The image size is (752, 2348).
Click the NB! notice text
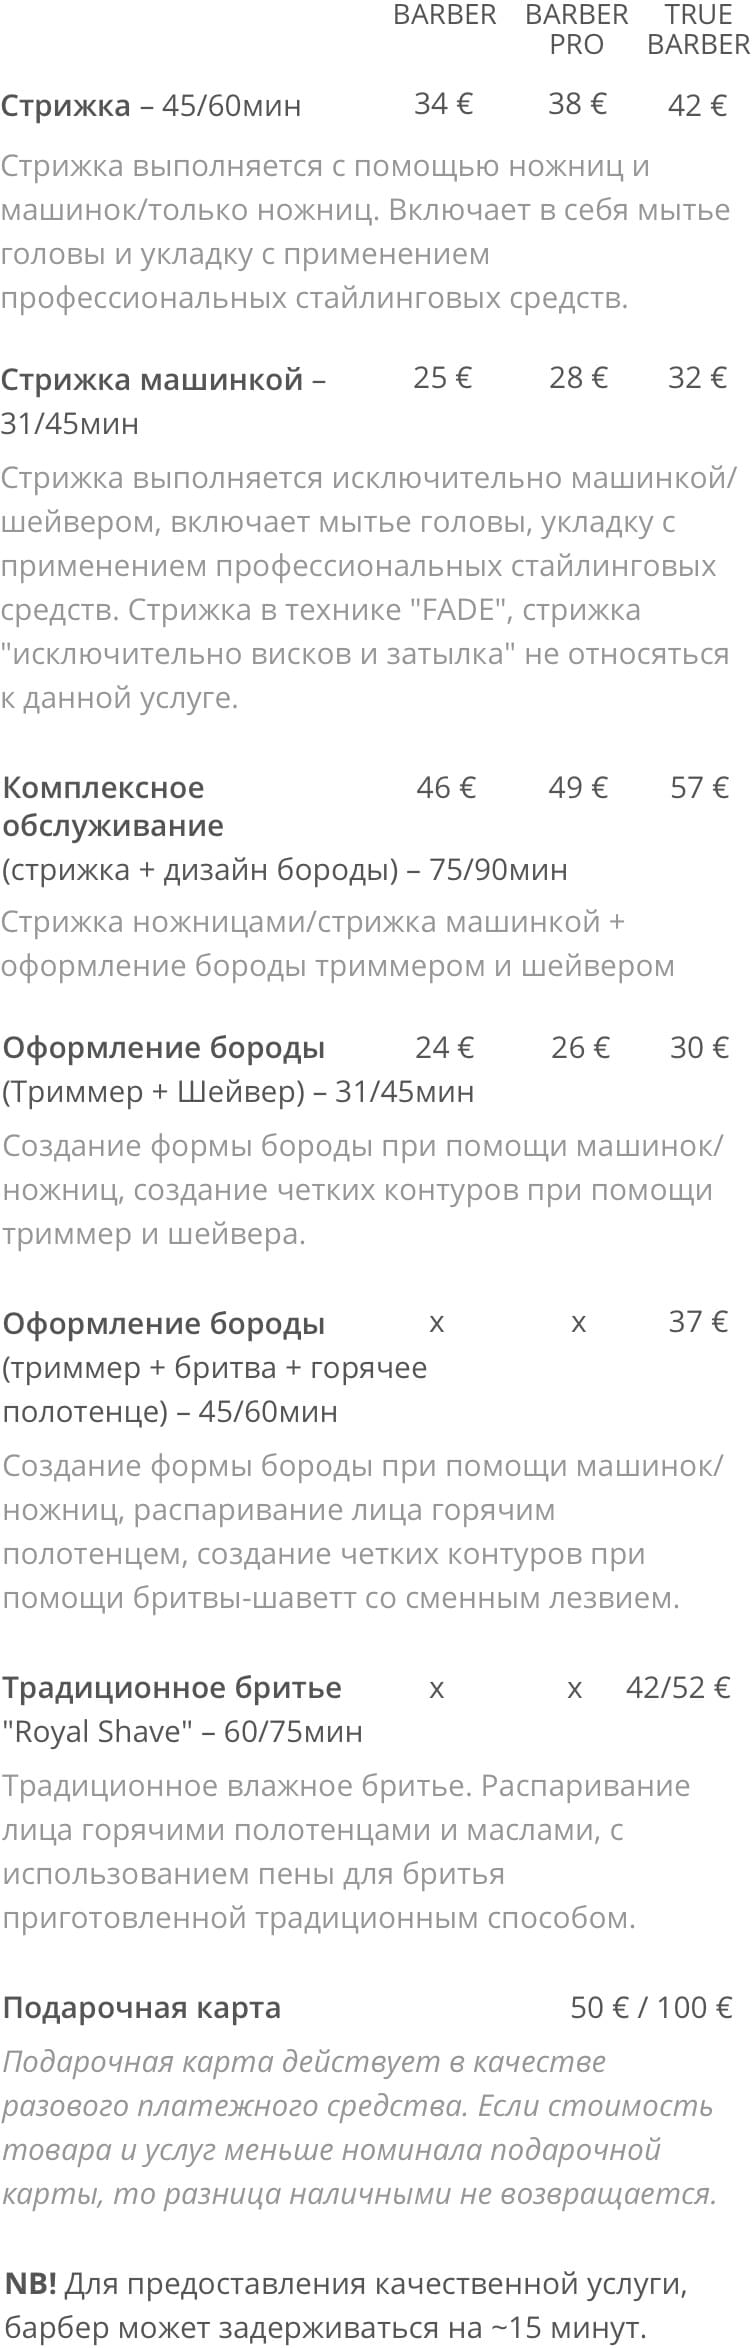(x=346, y=2306)
